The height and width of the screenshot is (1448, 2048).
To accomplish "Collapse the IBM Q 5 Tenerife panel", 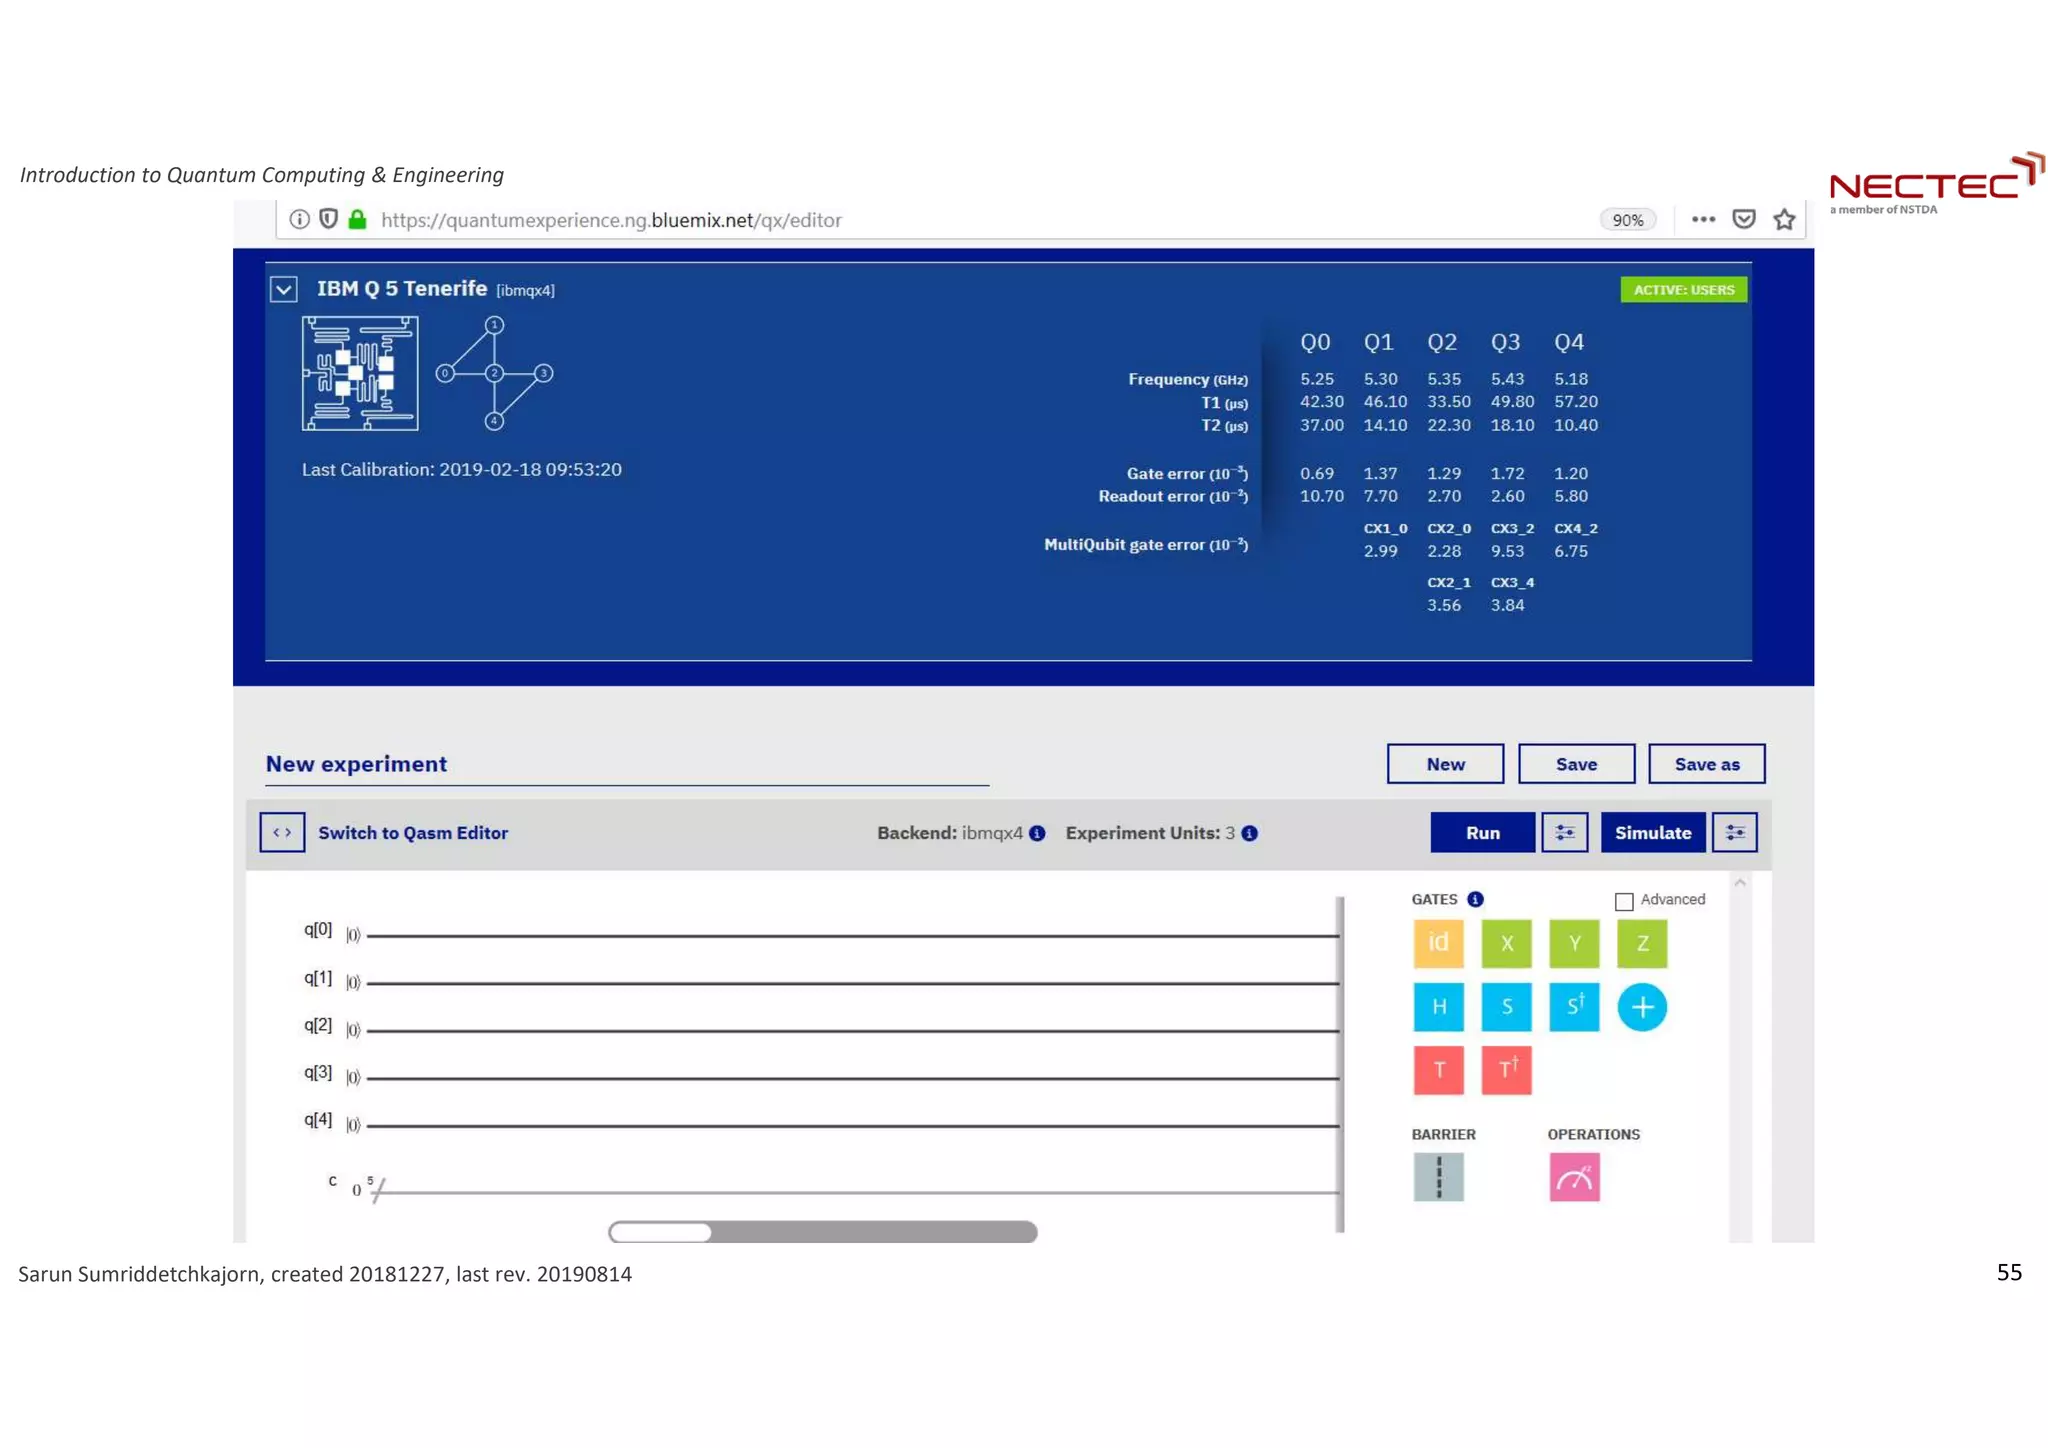I will tap(284, 290).
